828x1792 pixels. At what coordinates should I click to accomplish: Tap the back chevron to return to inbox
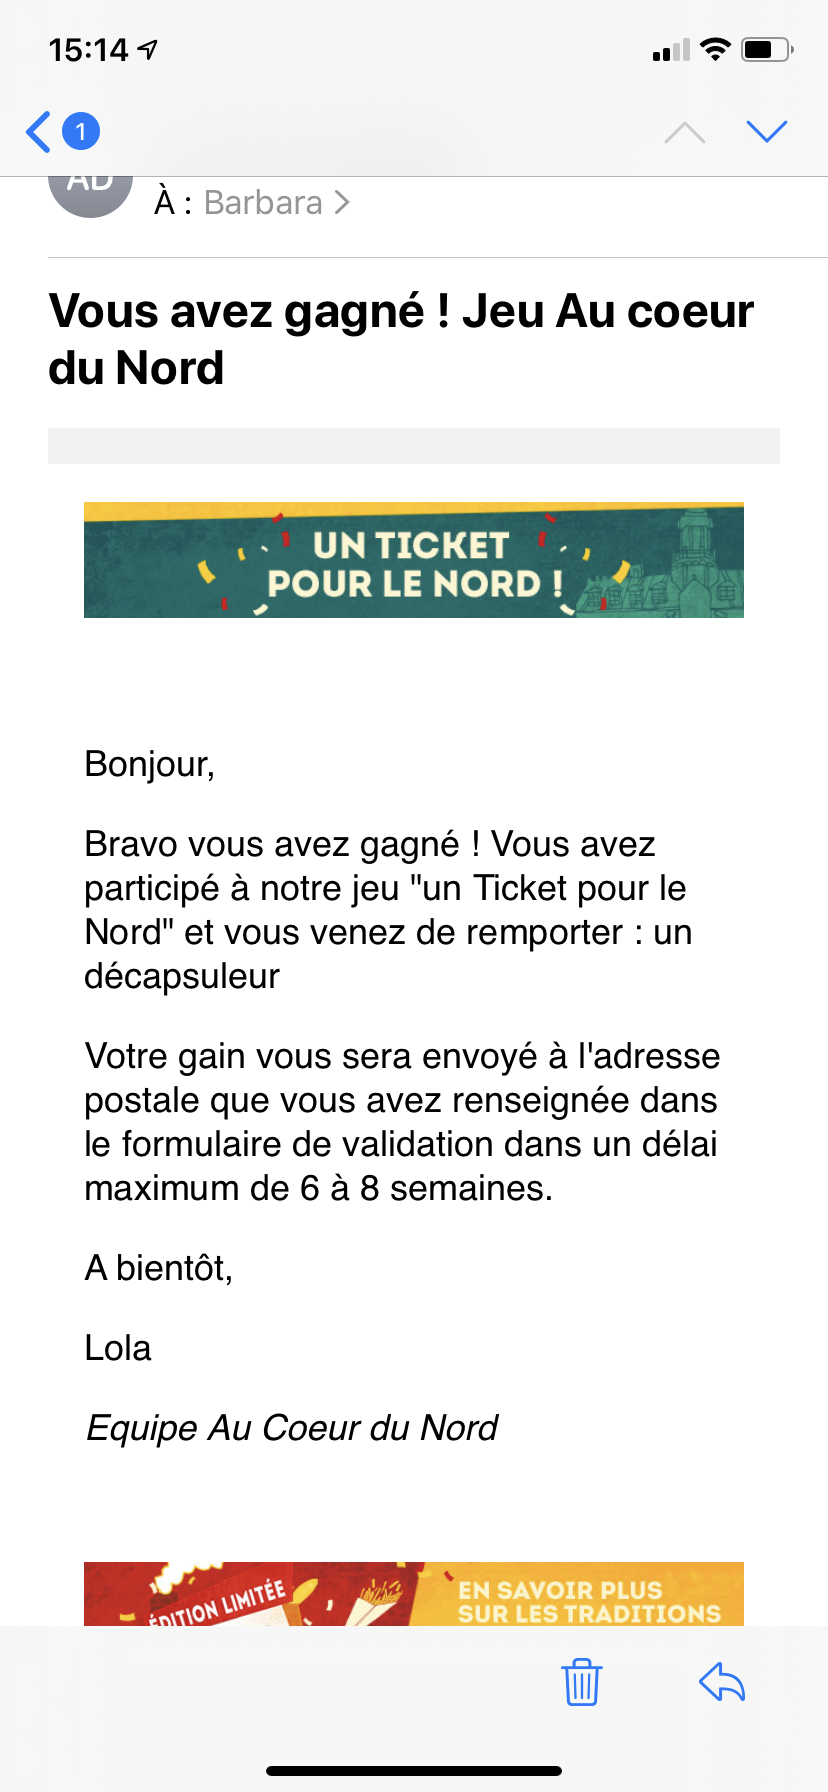39,132
